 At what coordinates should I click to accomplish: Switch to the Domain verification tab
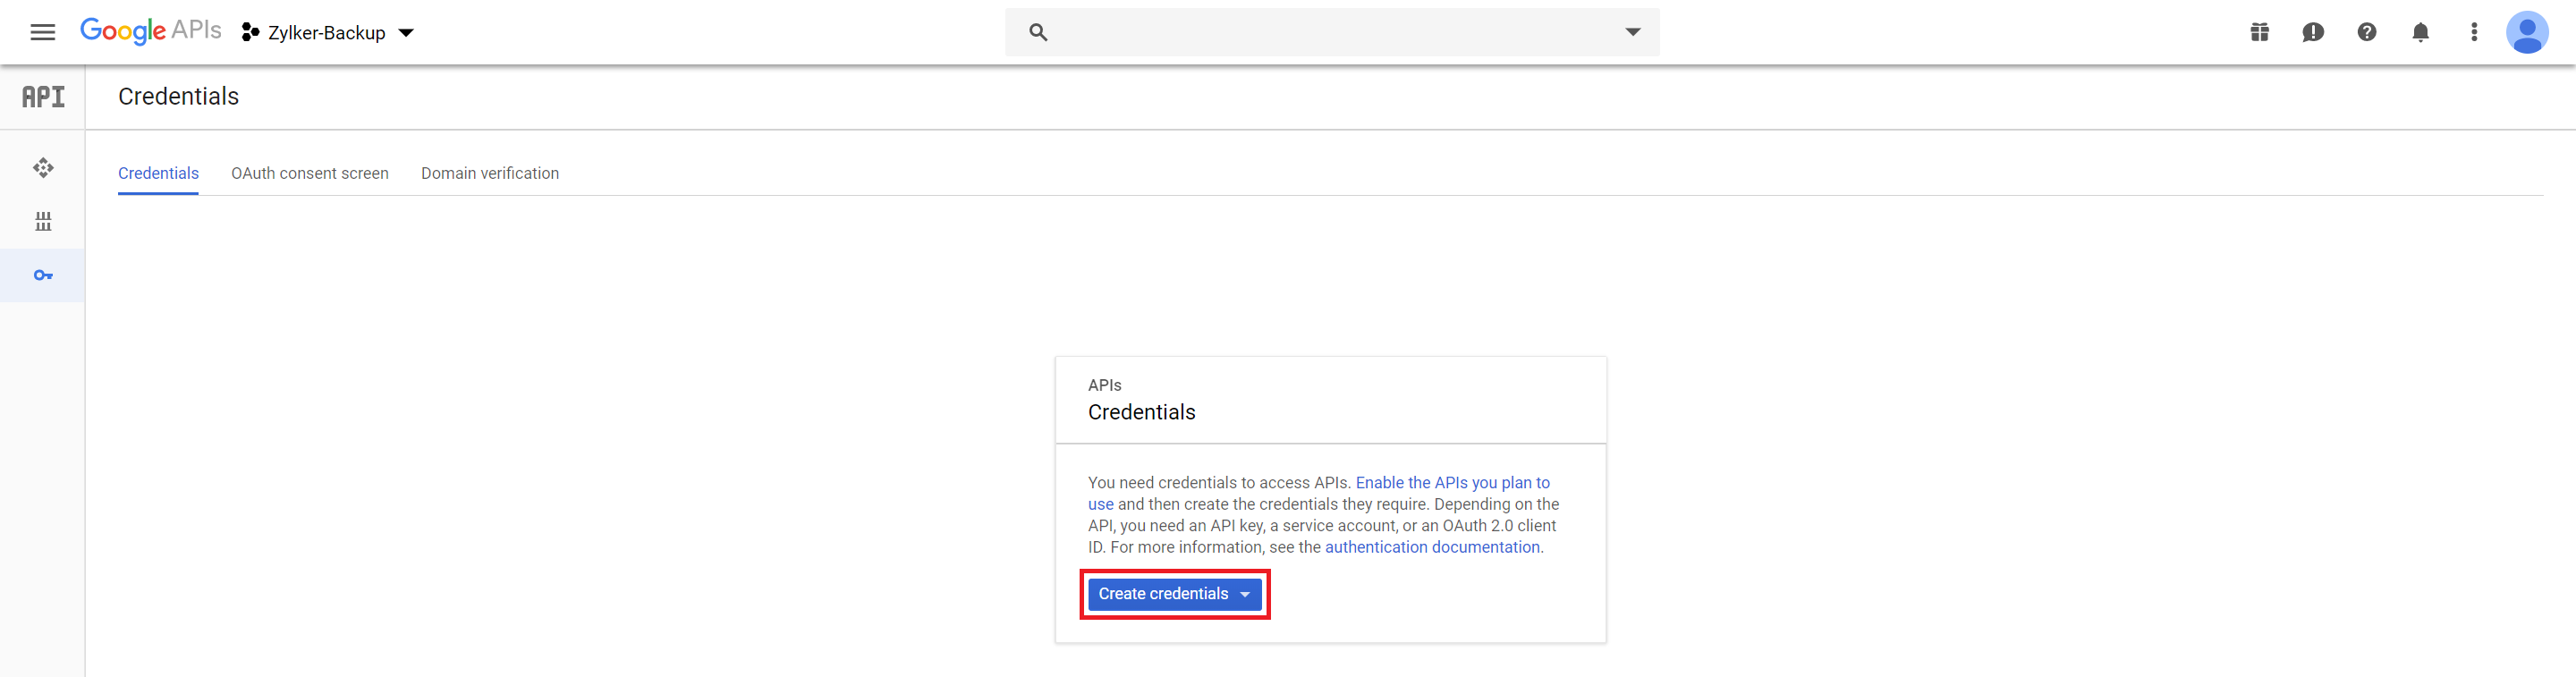click(x=490, y=173)
